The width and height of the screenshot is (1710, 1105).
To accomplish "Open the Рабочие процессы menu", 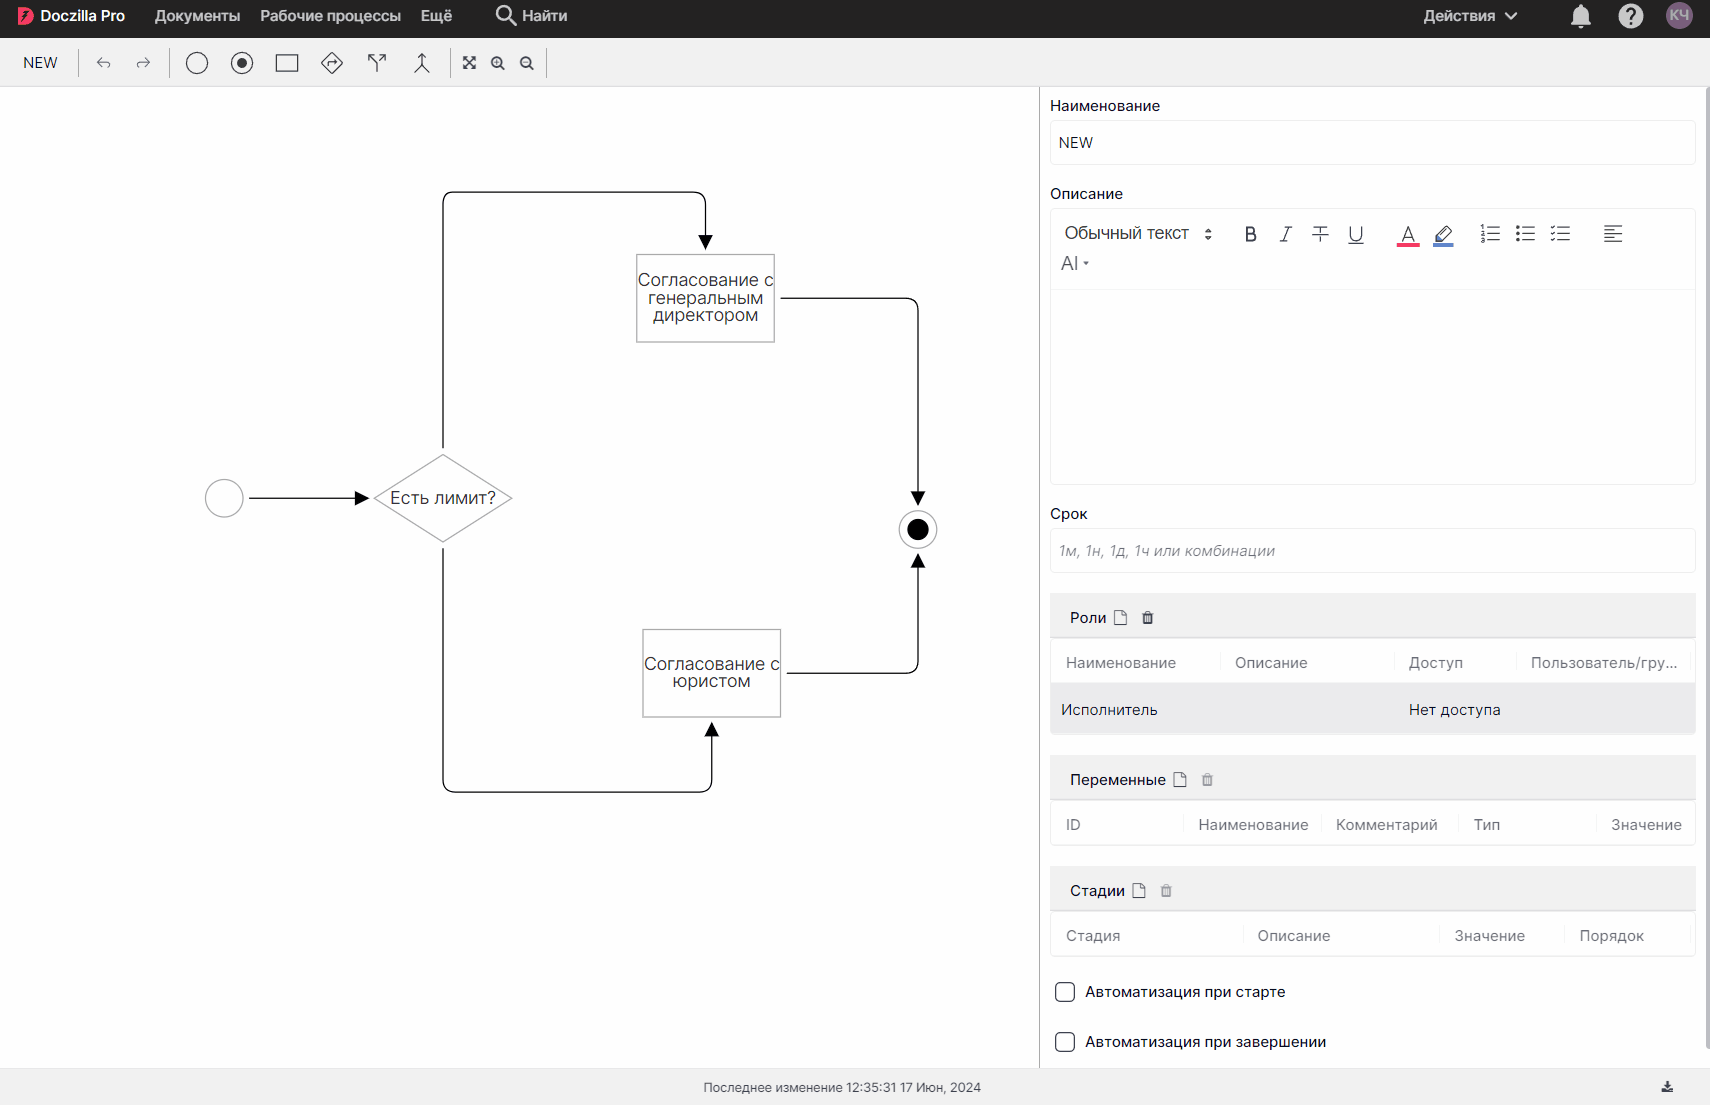I will coord(330,16).
